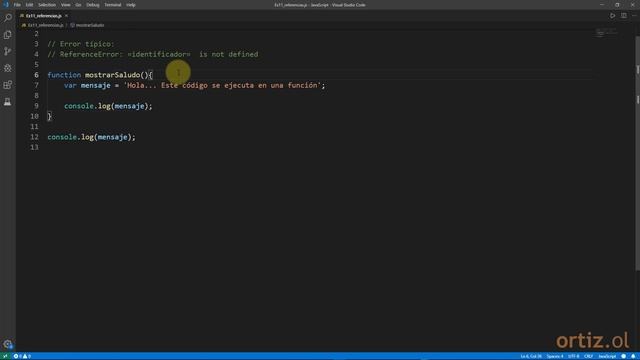This screenshot has width=640, height=360.
Task: Open the File menu
Action: [17, 5]
